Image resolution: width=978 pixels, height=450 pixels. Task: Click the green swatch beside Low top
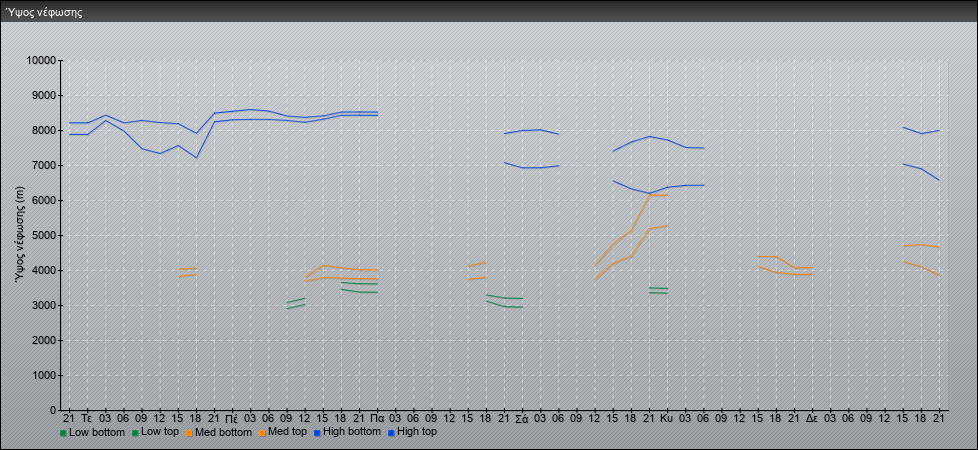pos(135,433)
